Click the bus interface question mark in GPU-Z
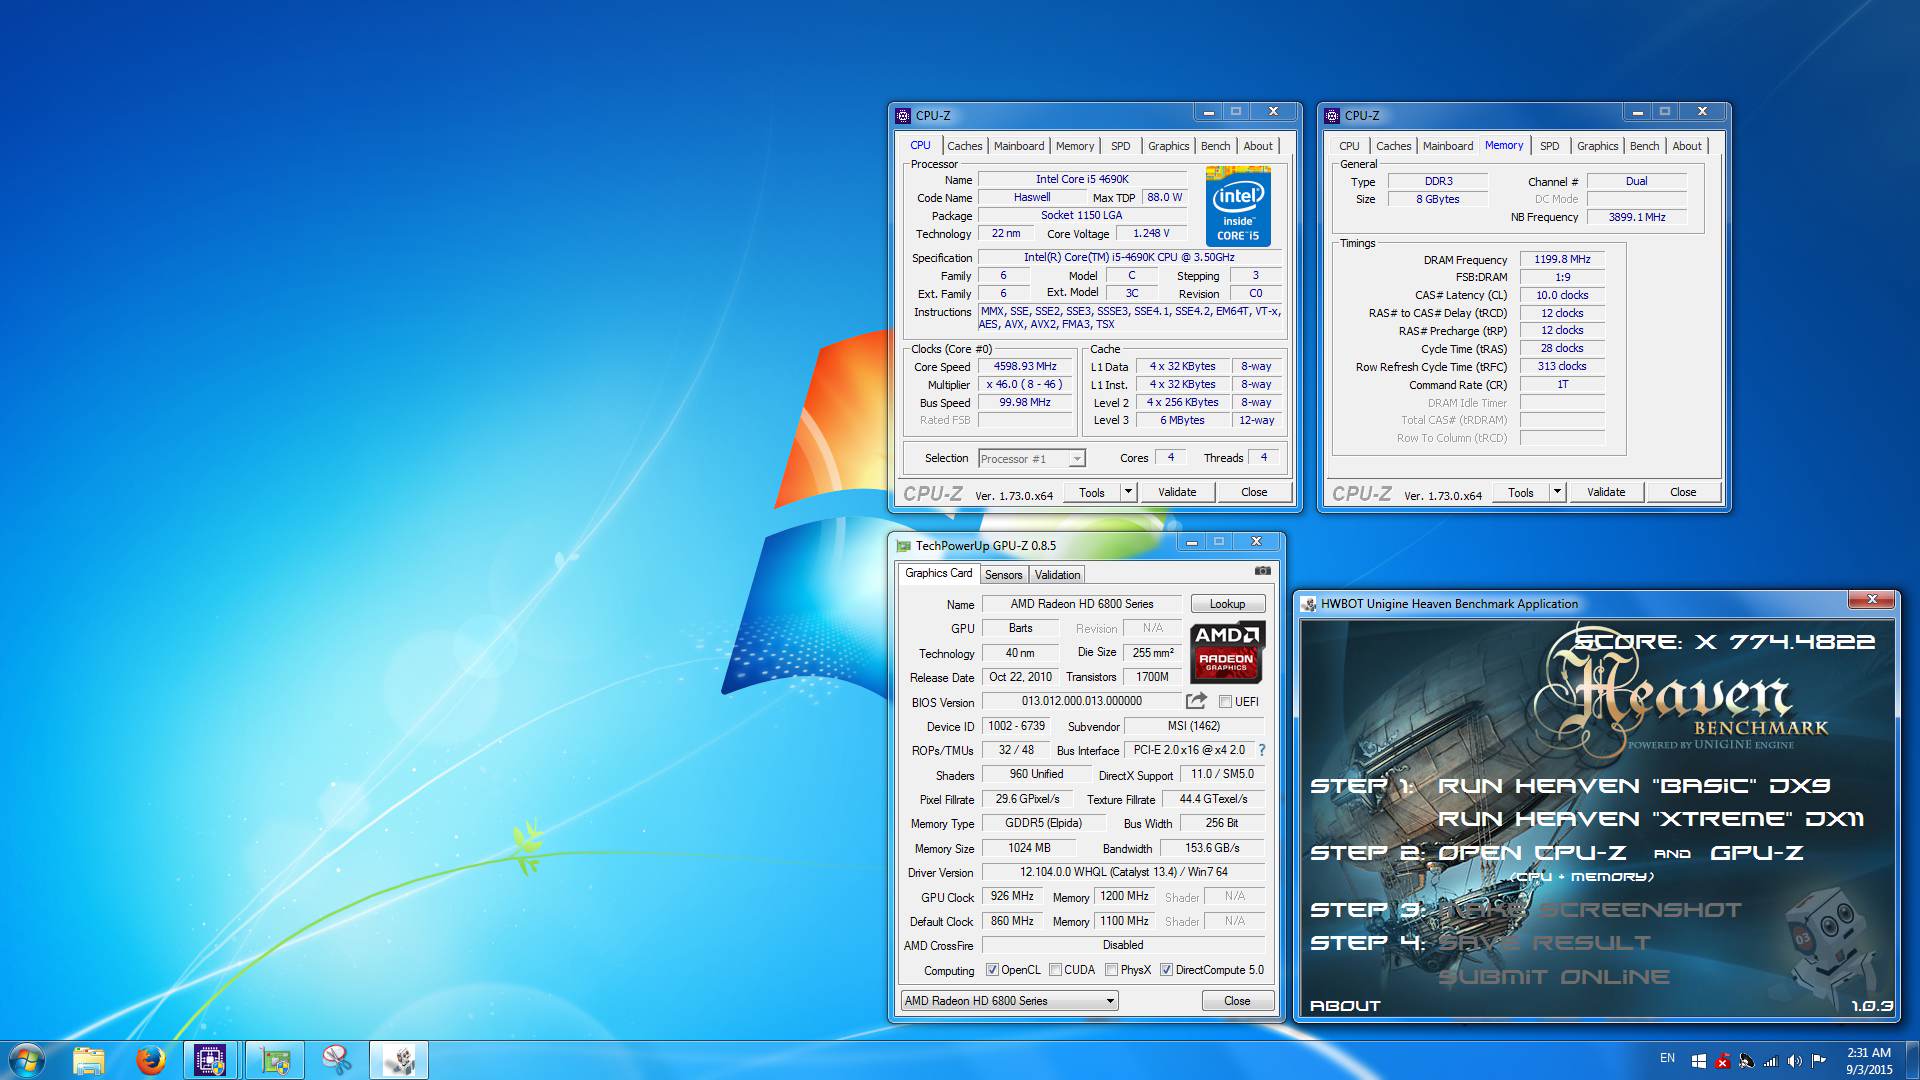This screenshot has width=1920, height=1080. 1262,750
